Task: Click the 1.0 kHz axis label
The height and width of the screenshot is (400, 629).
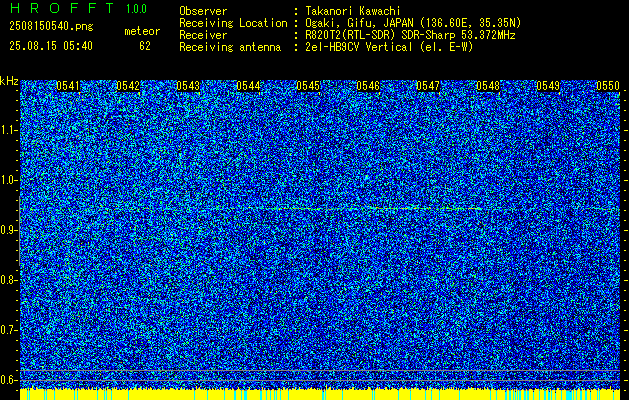Action: 8,180
